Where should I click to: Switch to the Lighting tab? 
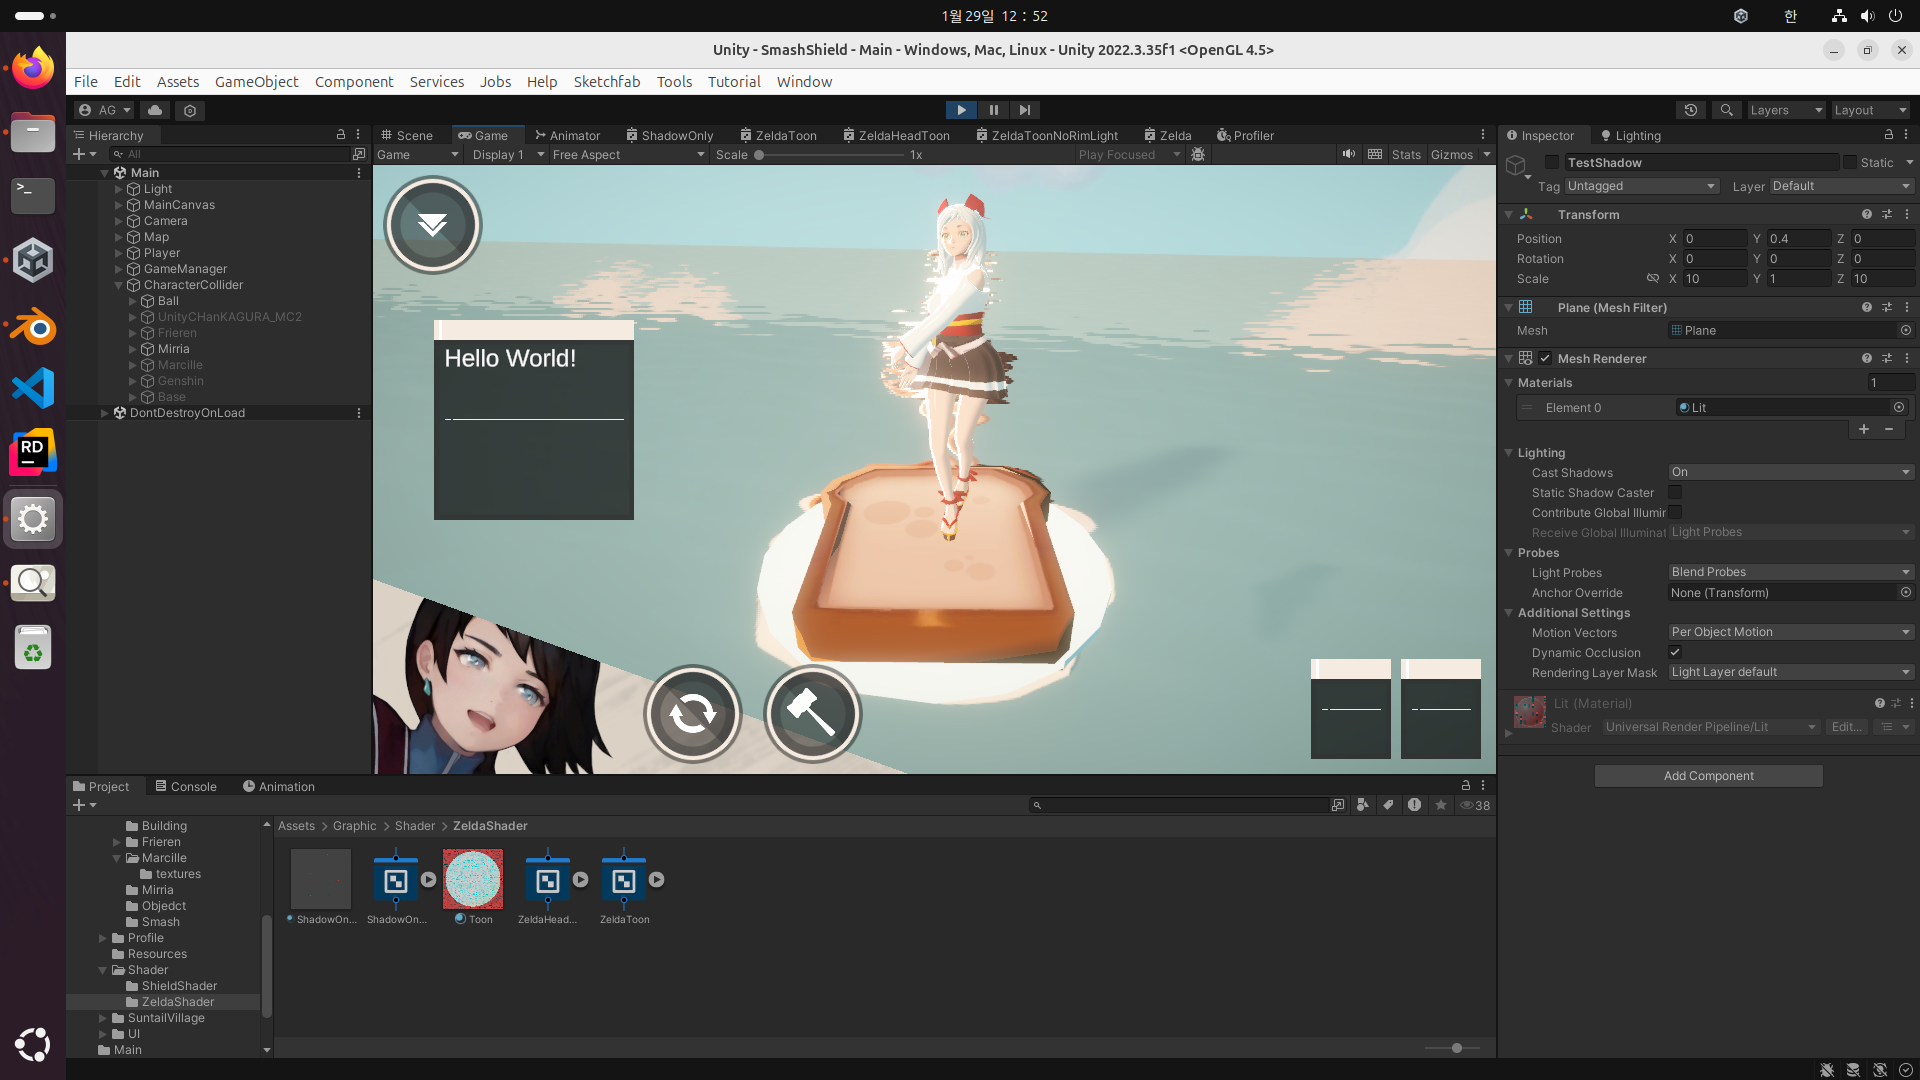[1630, 135]
